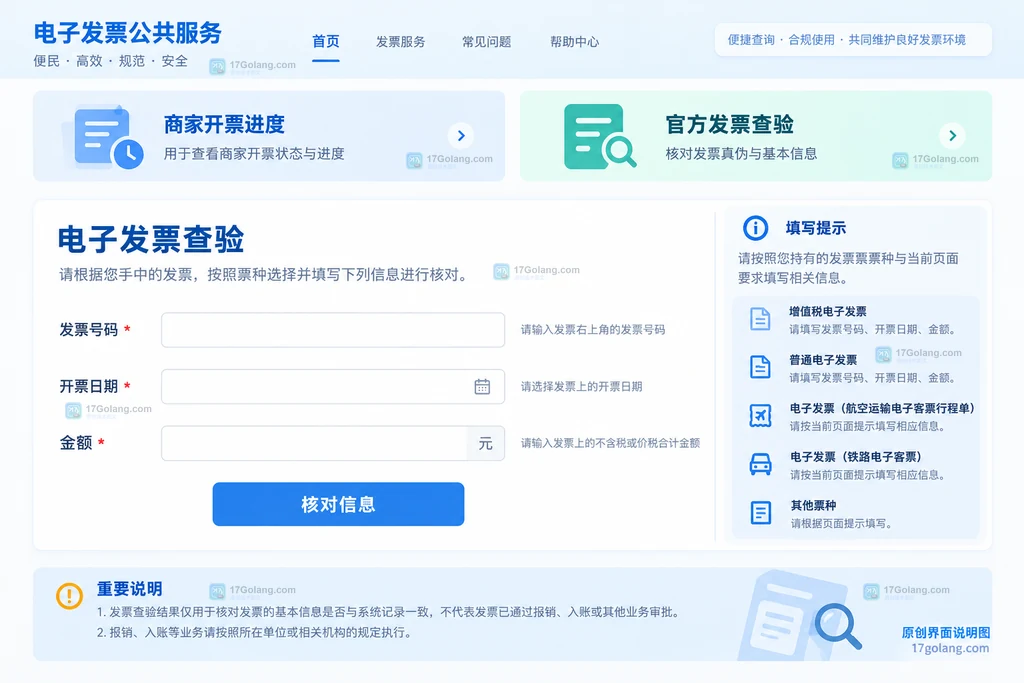
Task: Click the 便捷查询·合规使用 slogan banner
Action: [853, 40]
